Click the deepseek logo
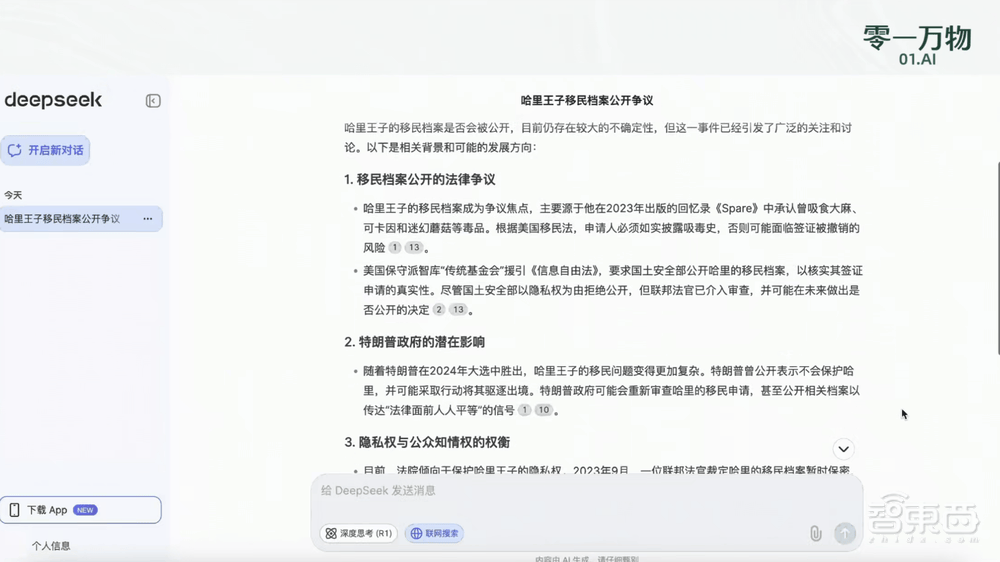Viewport: 1000px width, 562px height. [53, 100]
